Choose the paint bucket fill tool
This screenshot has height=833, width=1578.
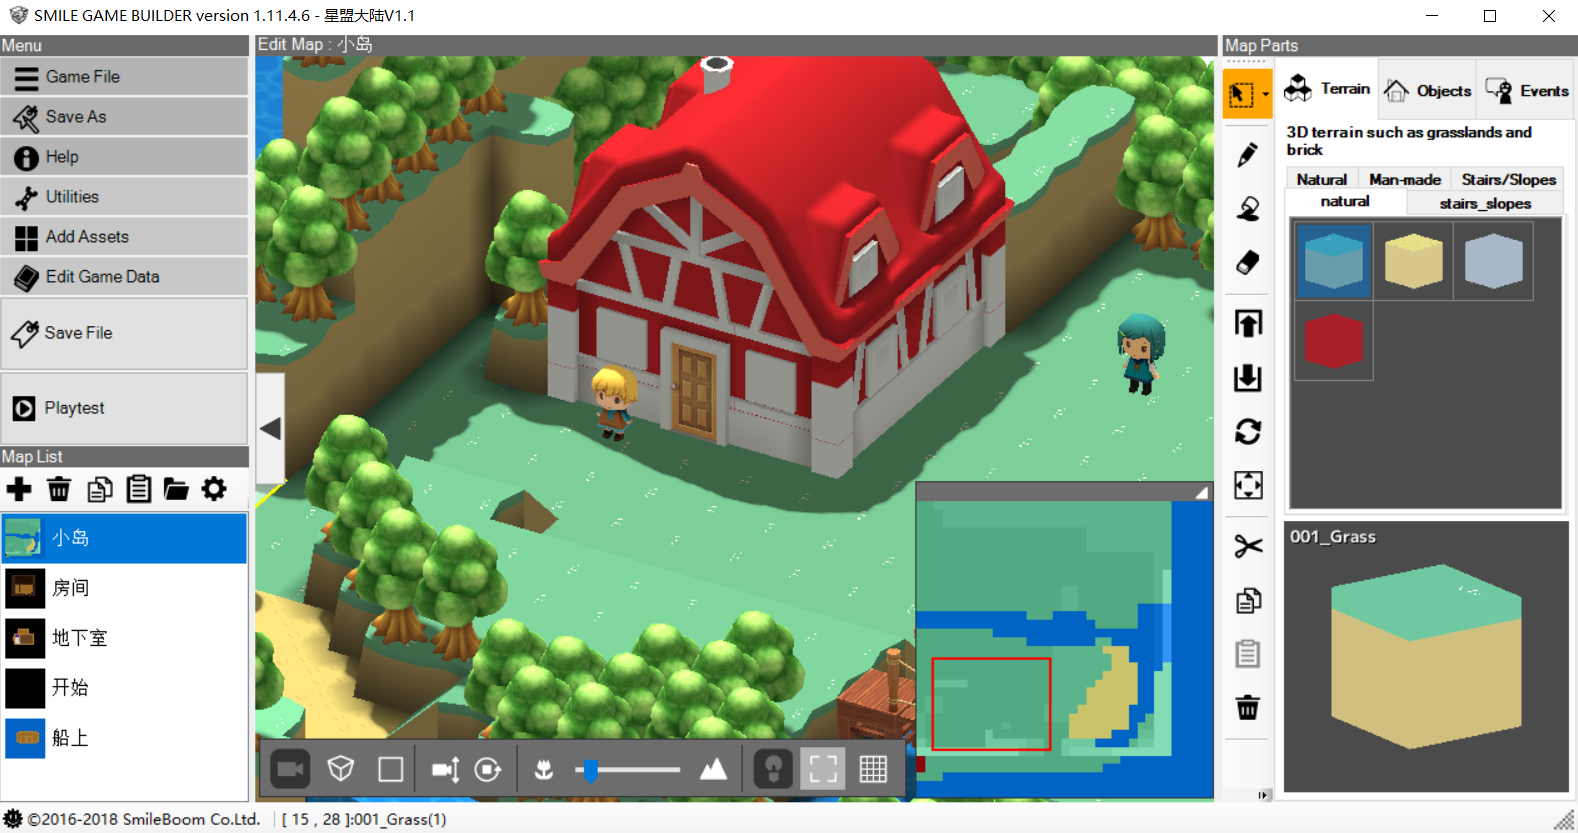1247,209
